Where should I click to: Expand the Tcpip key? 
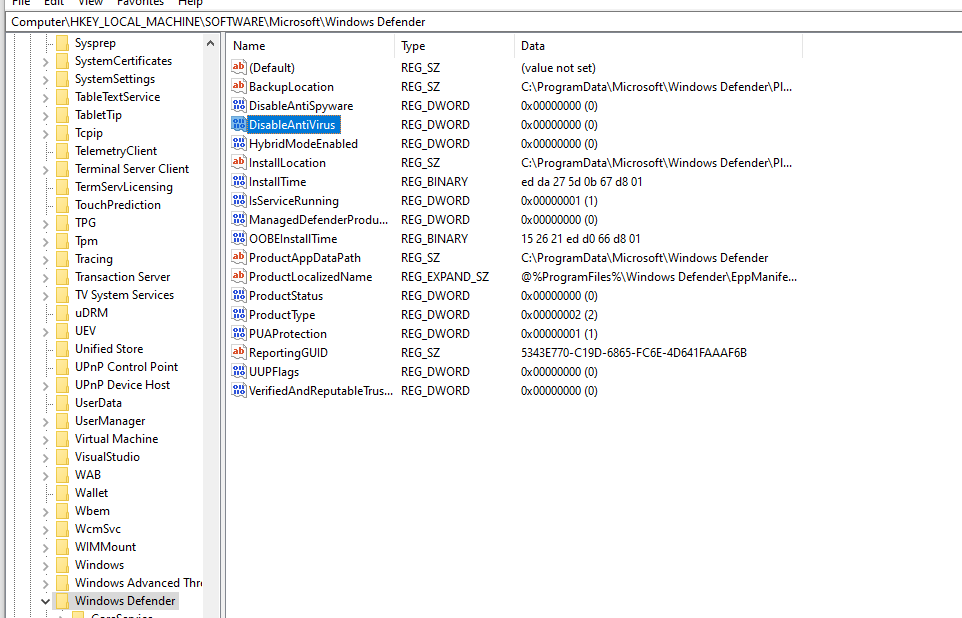click(45, 133)
